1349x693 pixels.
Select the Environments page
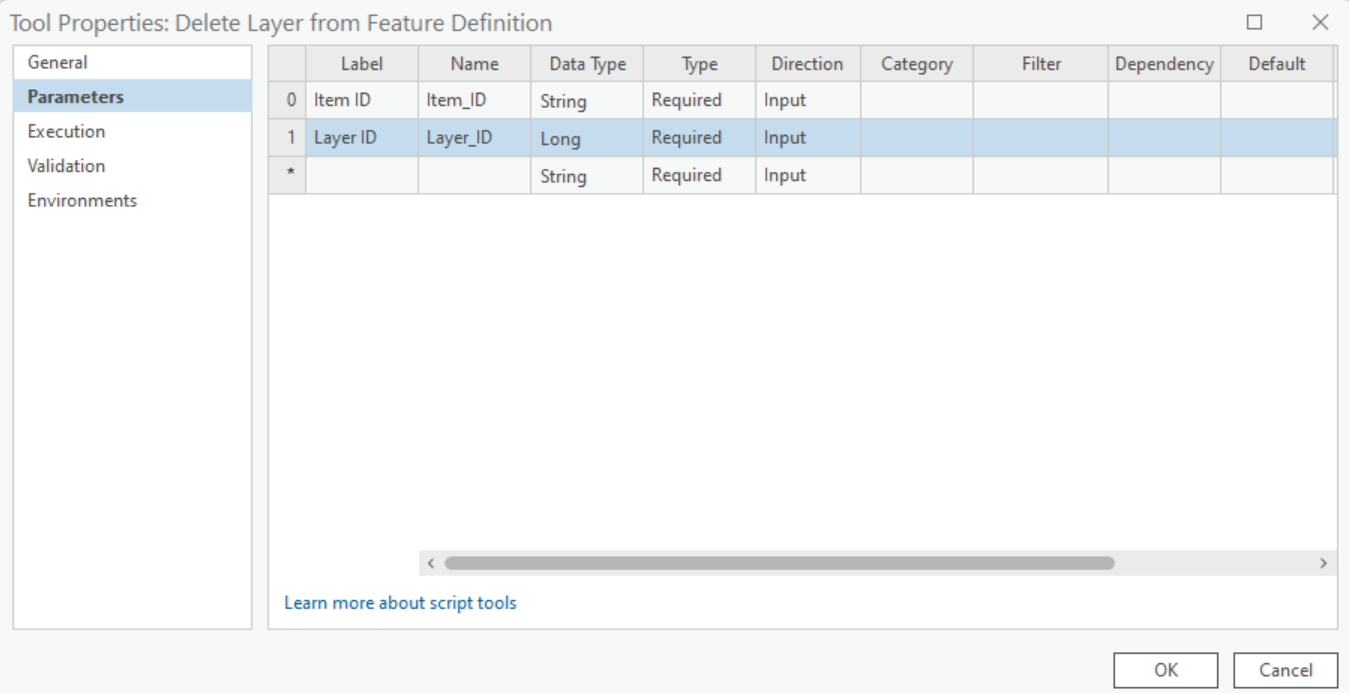82,200
